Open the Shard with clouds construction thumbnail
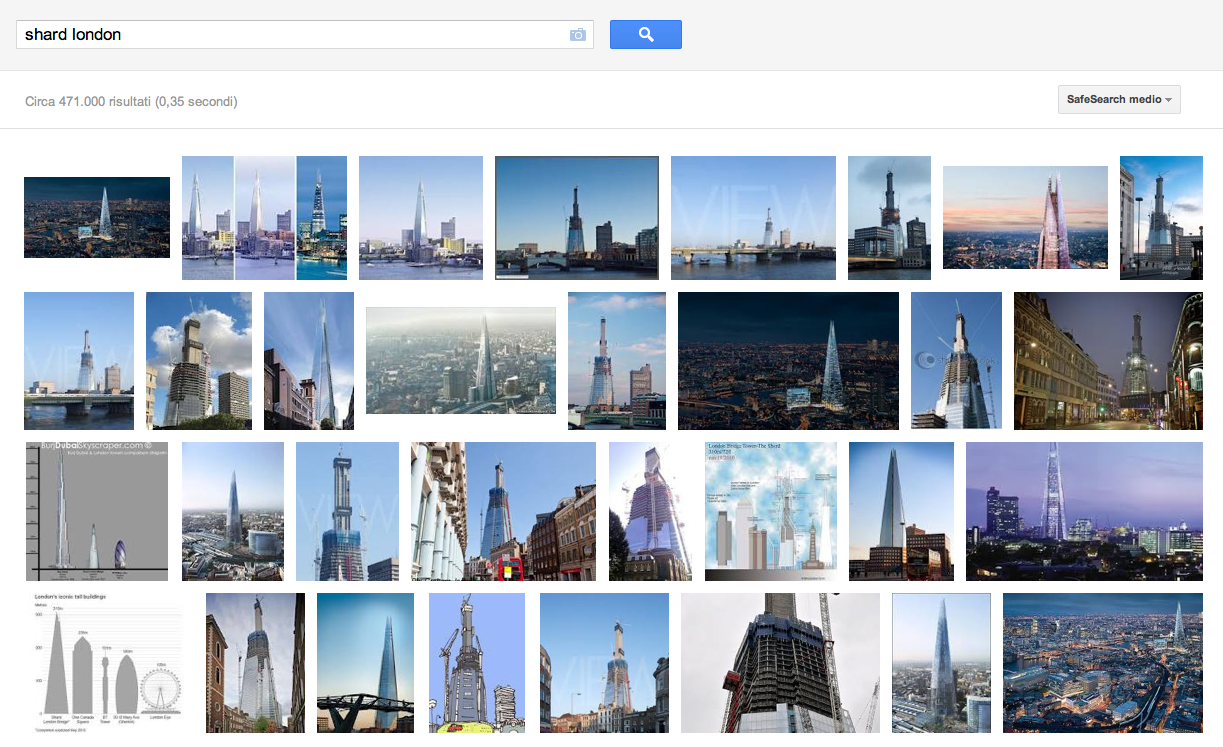Screen dimensions: 1223x747 click(199, 360)
